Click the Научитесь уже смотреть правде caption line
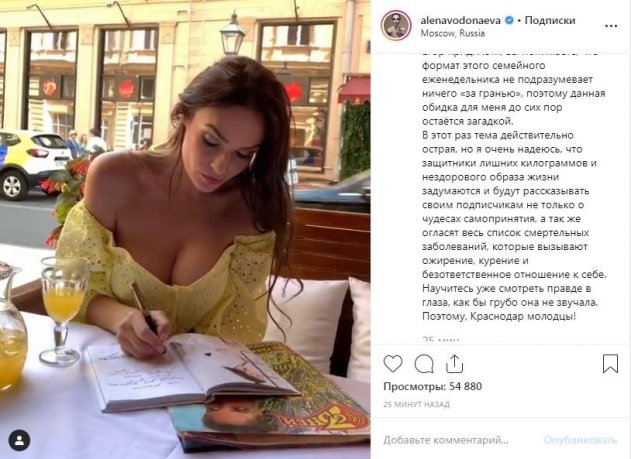This screenshot has height=459, width=631. 506,288
